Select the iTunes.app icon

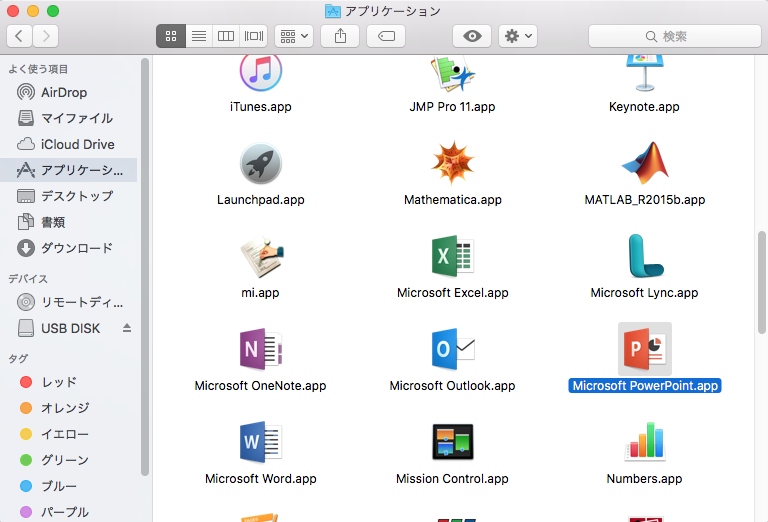[261, 73]
